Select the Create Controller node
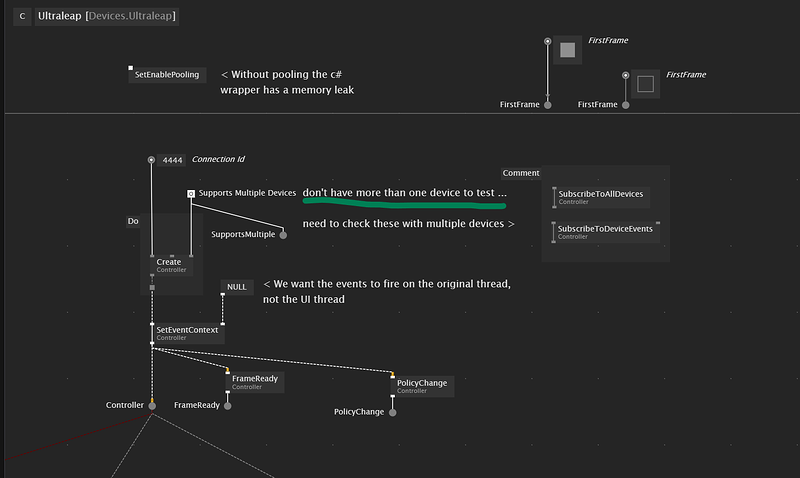 pos(171,265)
